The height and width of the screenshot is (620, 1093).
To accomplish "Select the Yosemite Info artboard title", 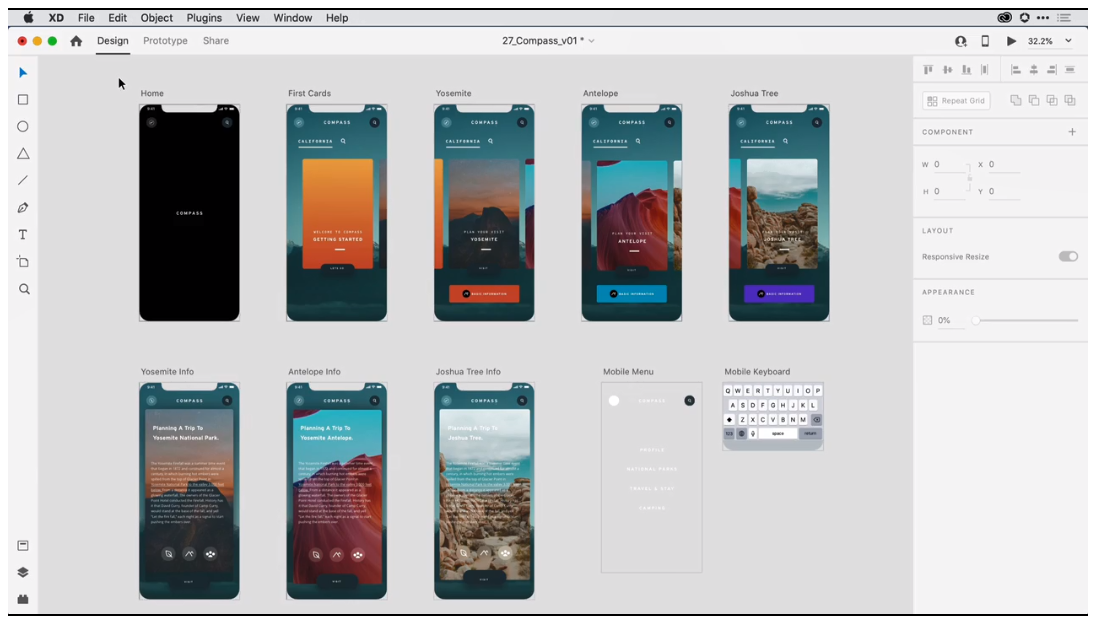I will pyautogui.click(x=167, y=372).
